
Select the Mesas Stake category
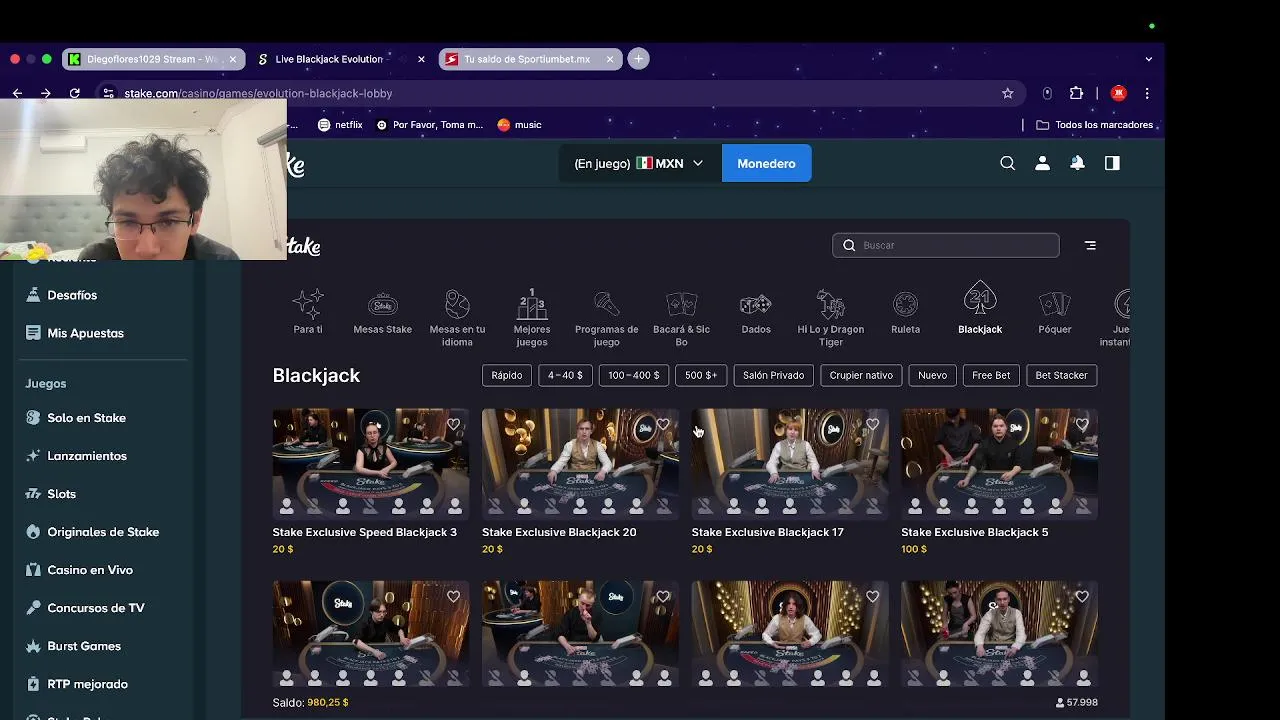coord(382,312)
